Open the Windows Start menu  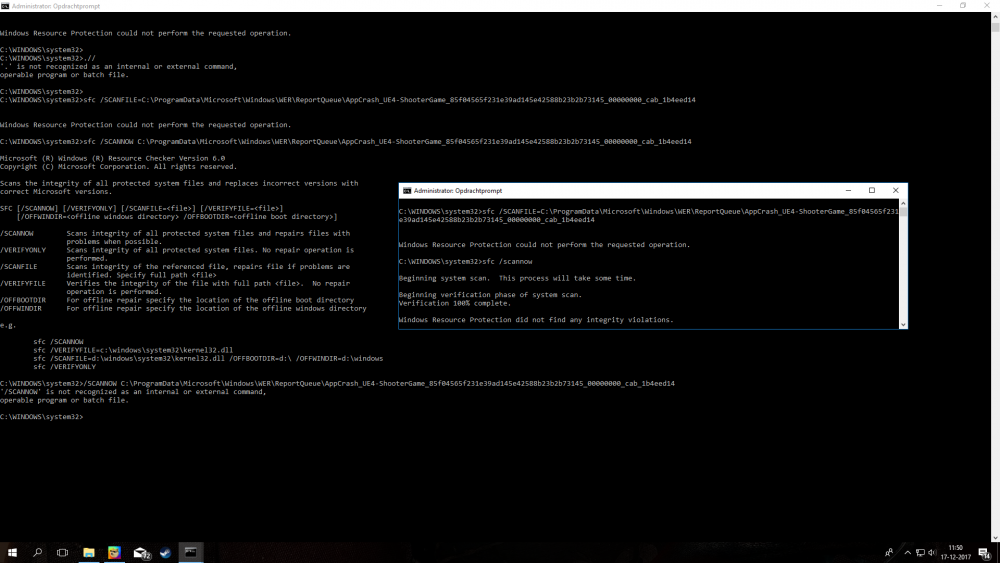(x=12, y=552)
